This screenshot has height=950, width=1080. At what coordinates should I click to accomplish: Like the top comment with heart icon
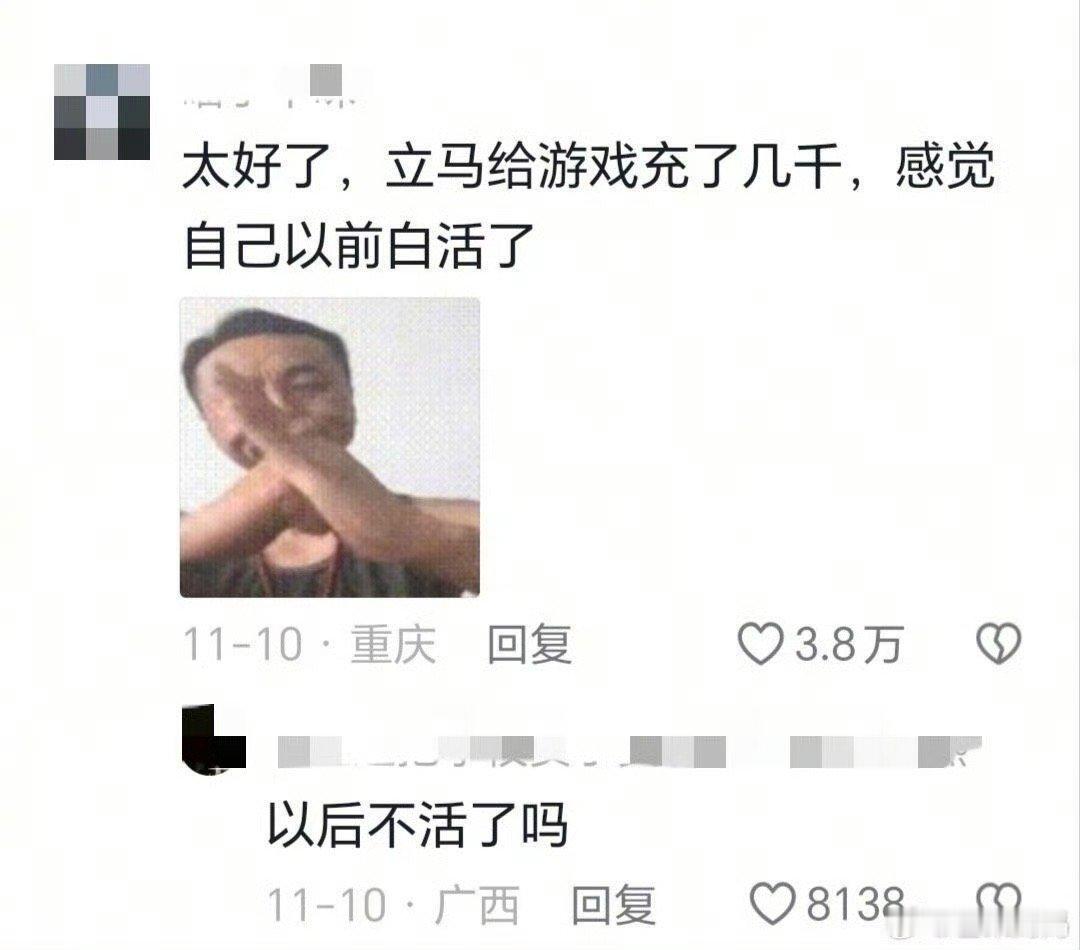click(x=760, y=643)
